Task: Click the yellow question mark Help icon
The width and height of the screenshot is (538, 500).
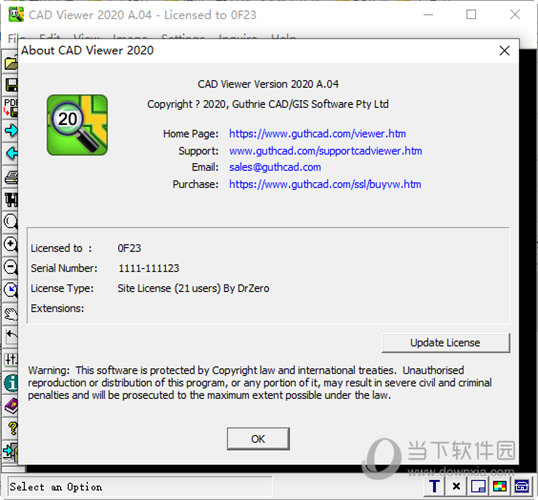Action: [12, 429]
